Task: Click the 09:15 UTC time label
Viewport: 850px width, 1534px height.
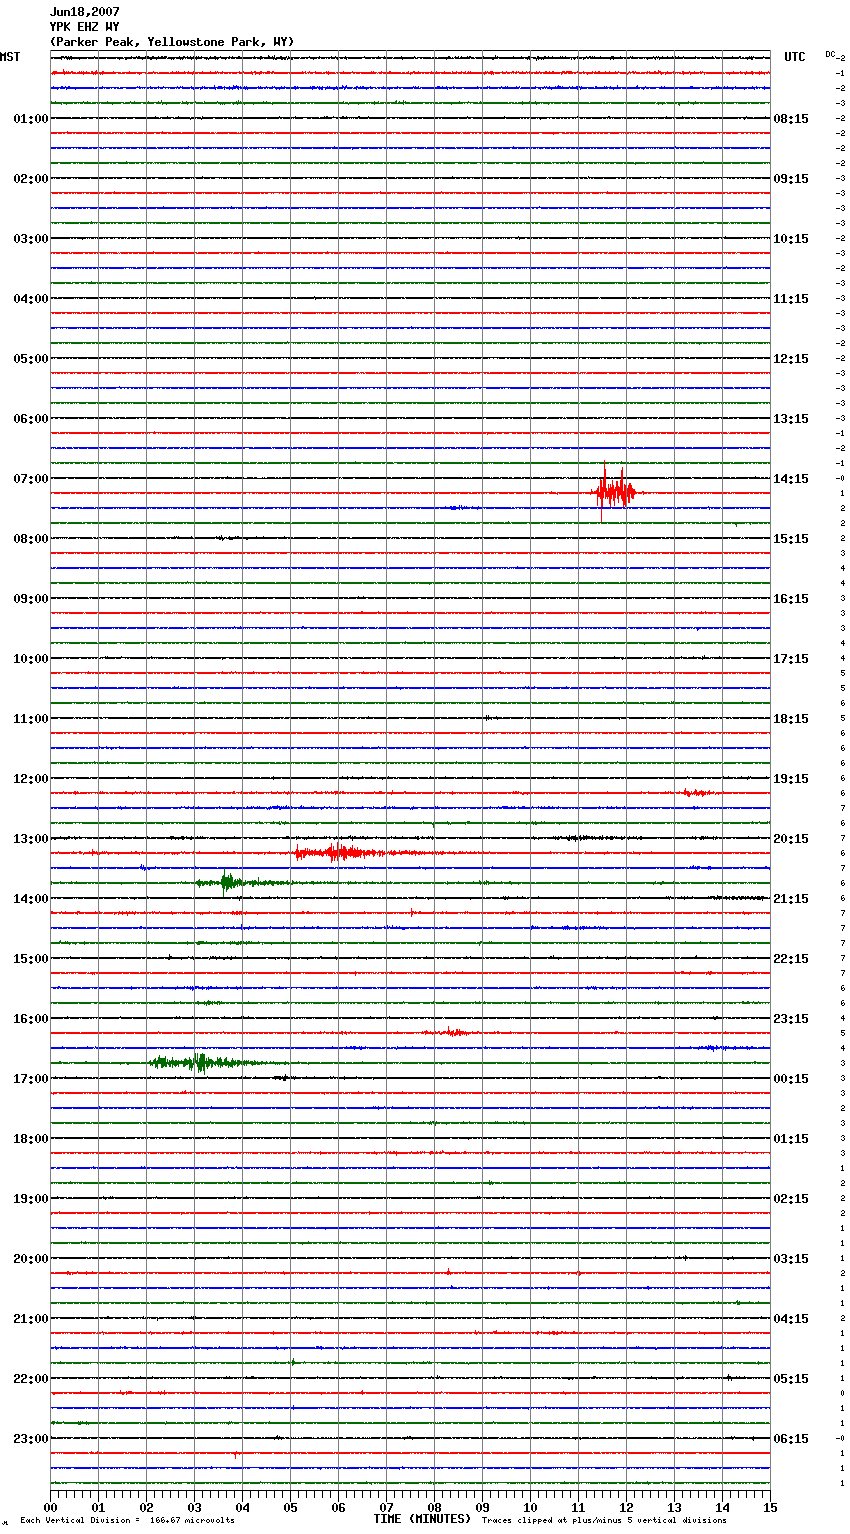Action: click(791, 179)
